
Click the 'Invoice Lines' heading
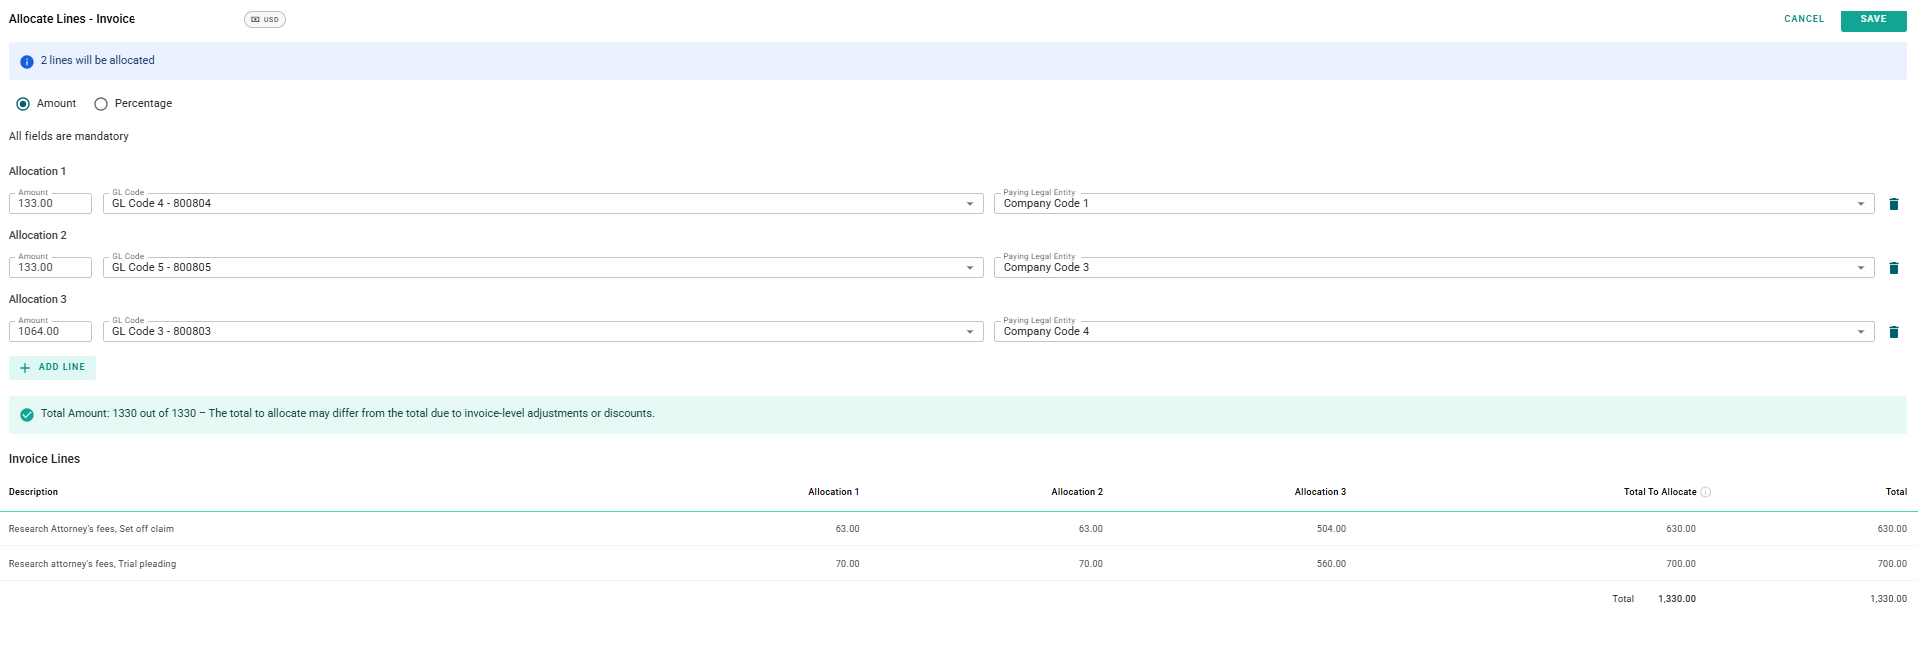44,459
